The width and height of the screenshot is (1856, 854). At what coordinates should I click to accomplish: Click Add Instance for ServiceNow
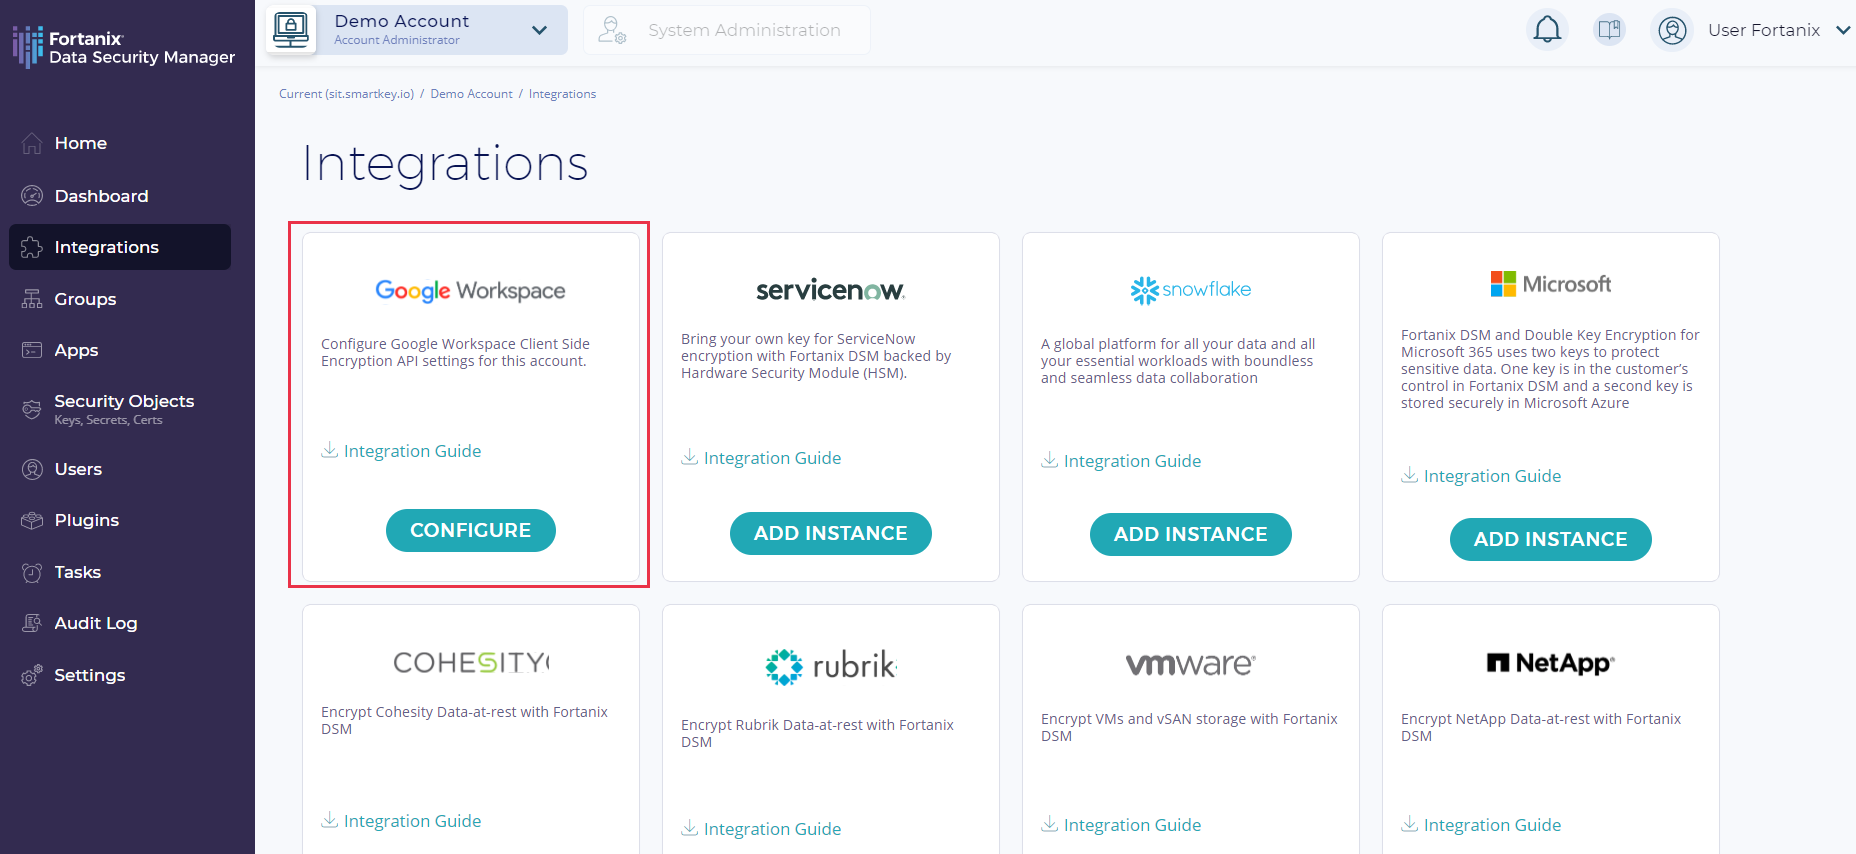[830, 533]
